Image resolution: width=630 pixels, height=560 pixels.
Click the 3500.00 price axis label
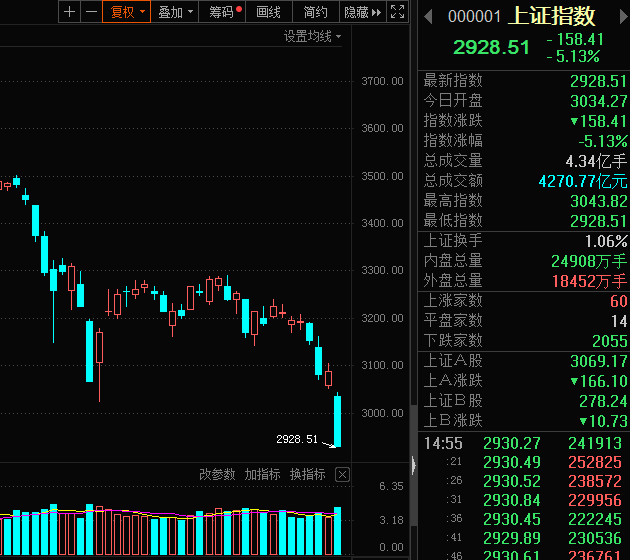(x=382, y=176)
